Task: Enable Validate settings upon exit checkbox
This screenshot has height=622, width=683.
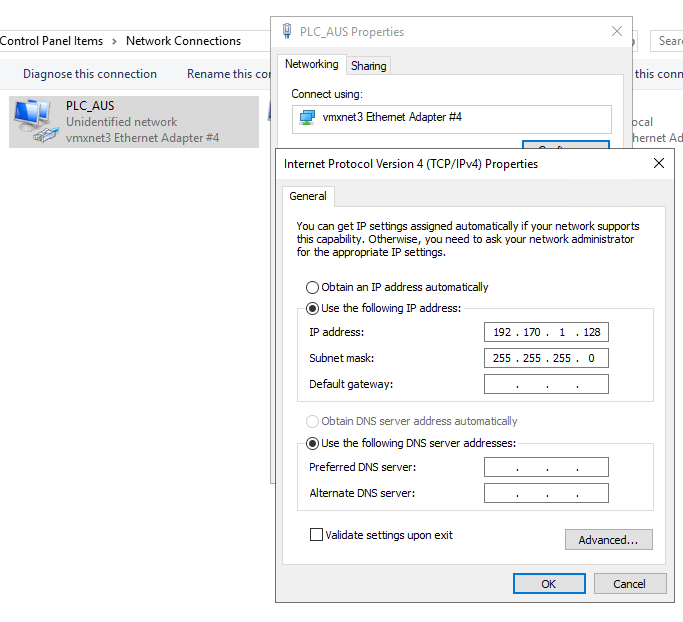Action: click(317, 535)
